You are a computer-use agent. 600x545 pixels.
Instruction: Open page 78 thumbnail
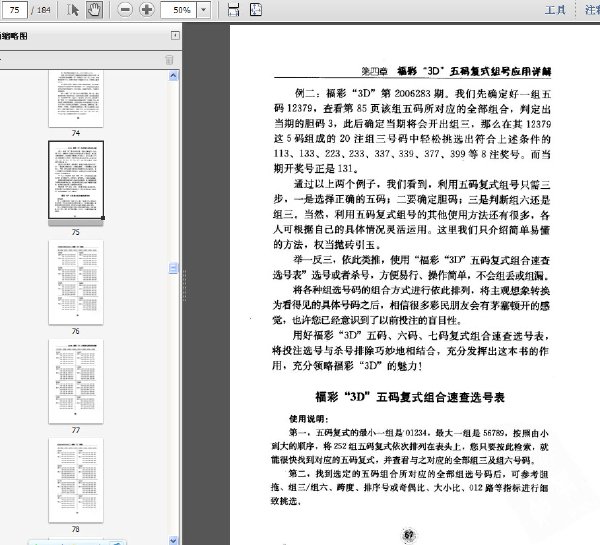(x=76, y=480)
